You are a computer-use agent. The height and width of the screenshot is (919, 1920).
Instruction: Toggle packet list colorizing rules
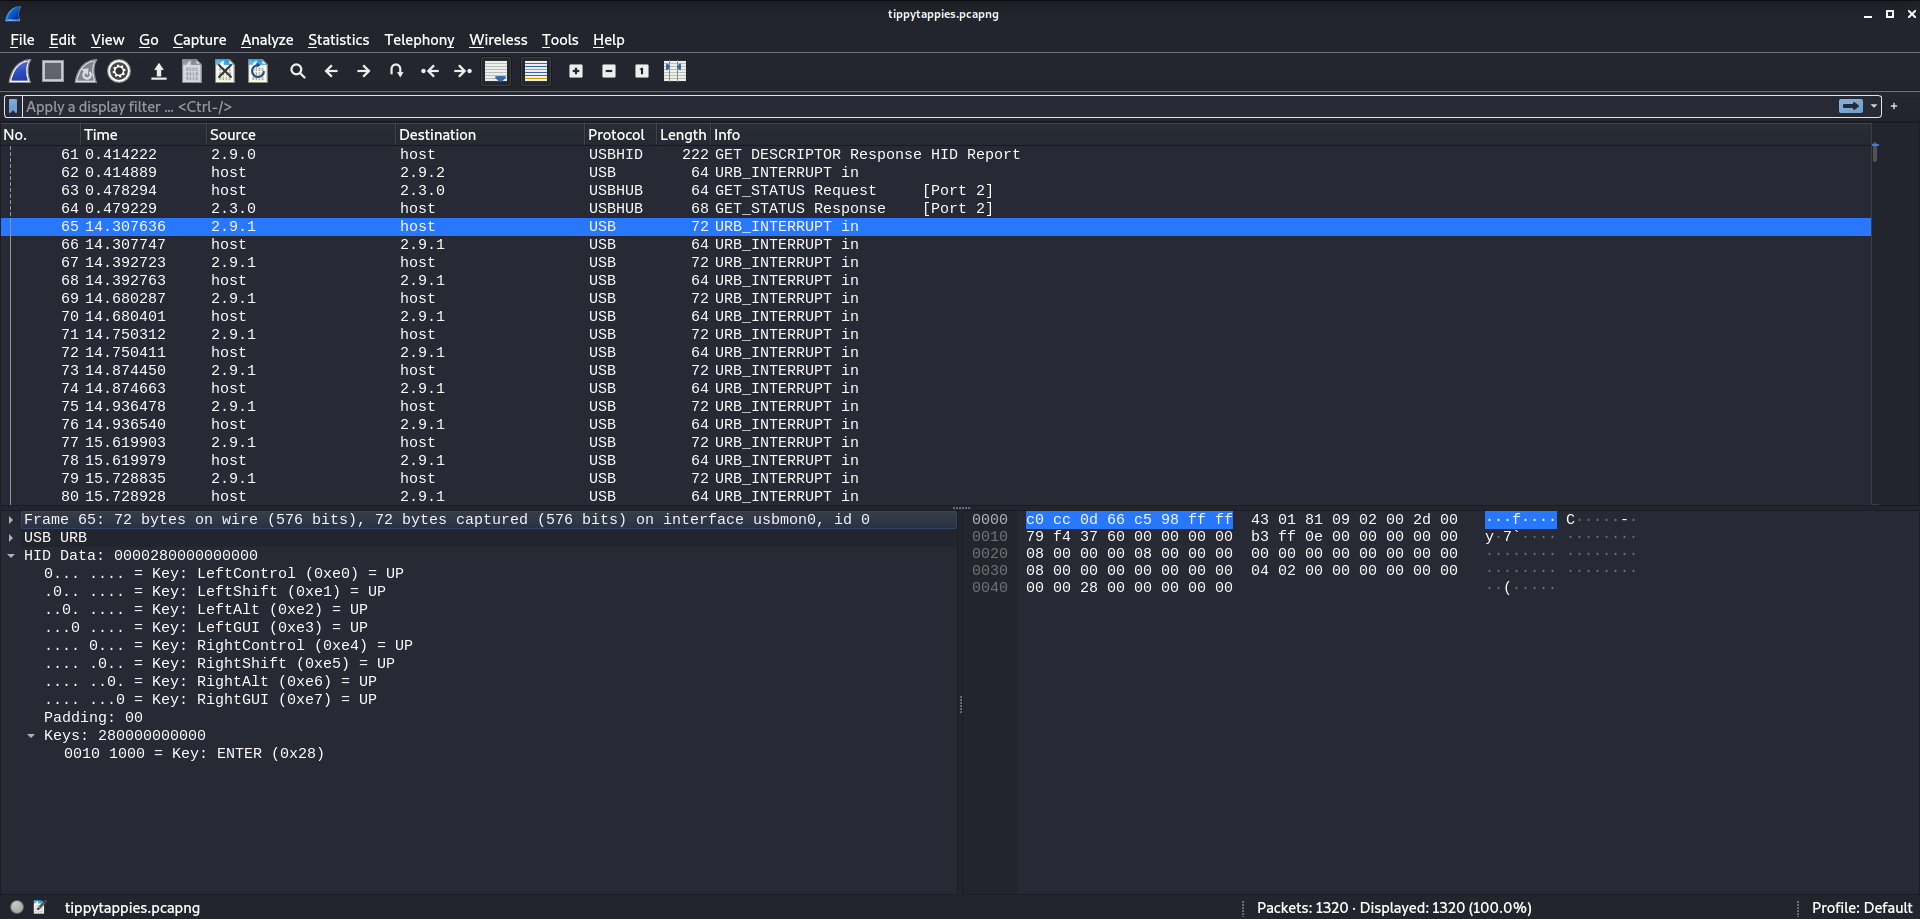point(536,71)
